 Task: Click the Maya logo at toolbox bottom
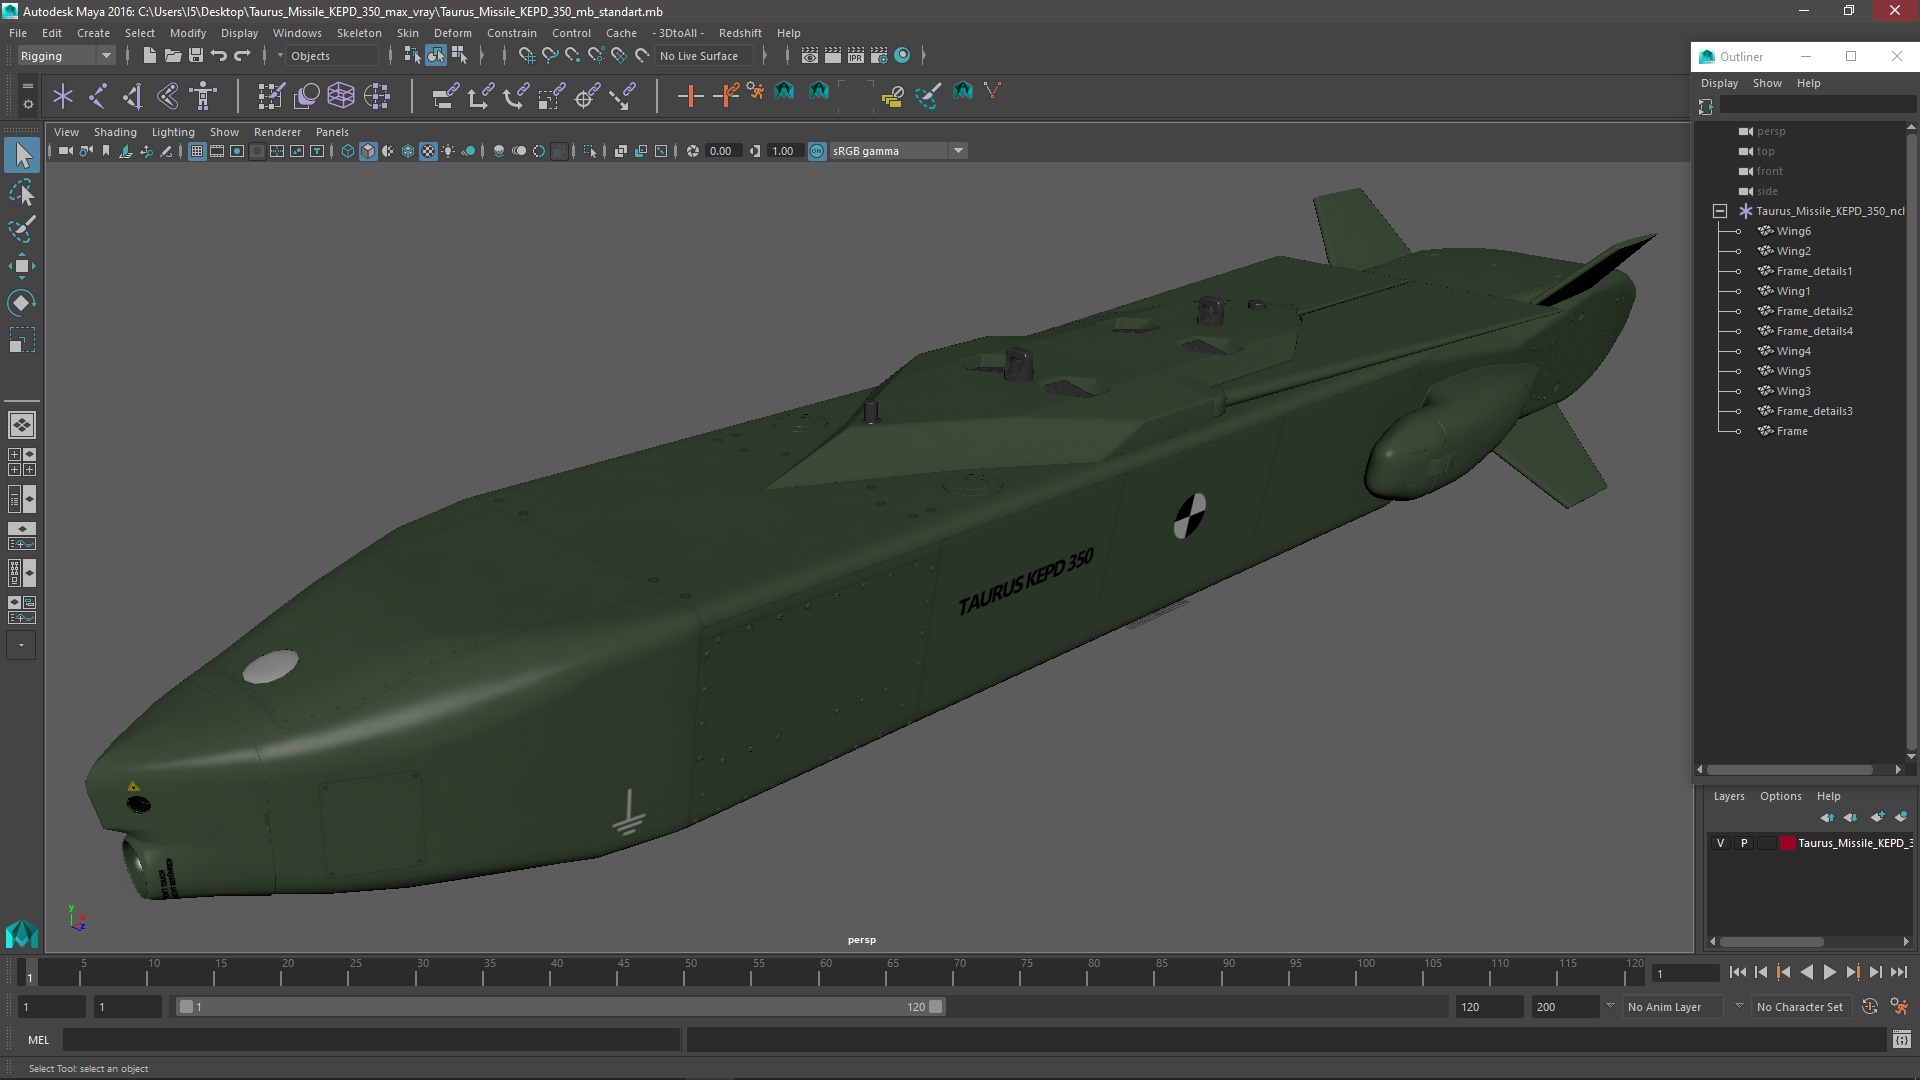coord(22,934)
